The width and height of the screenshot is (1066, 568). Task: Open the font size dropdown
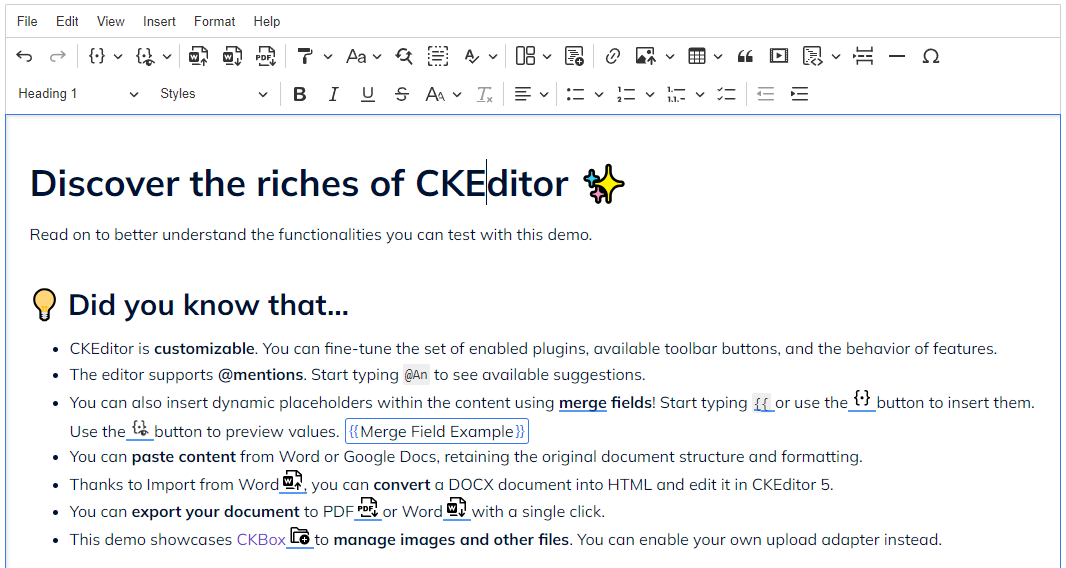443,95
